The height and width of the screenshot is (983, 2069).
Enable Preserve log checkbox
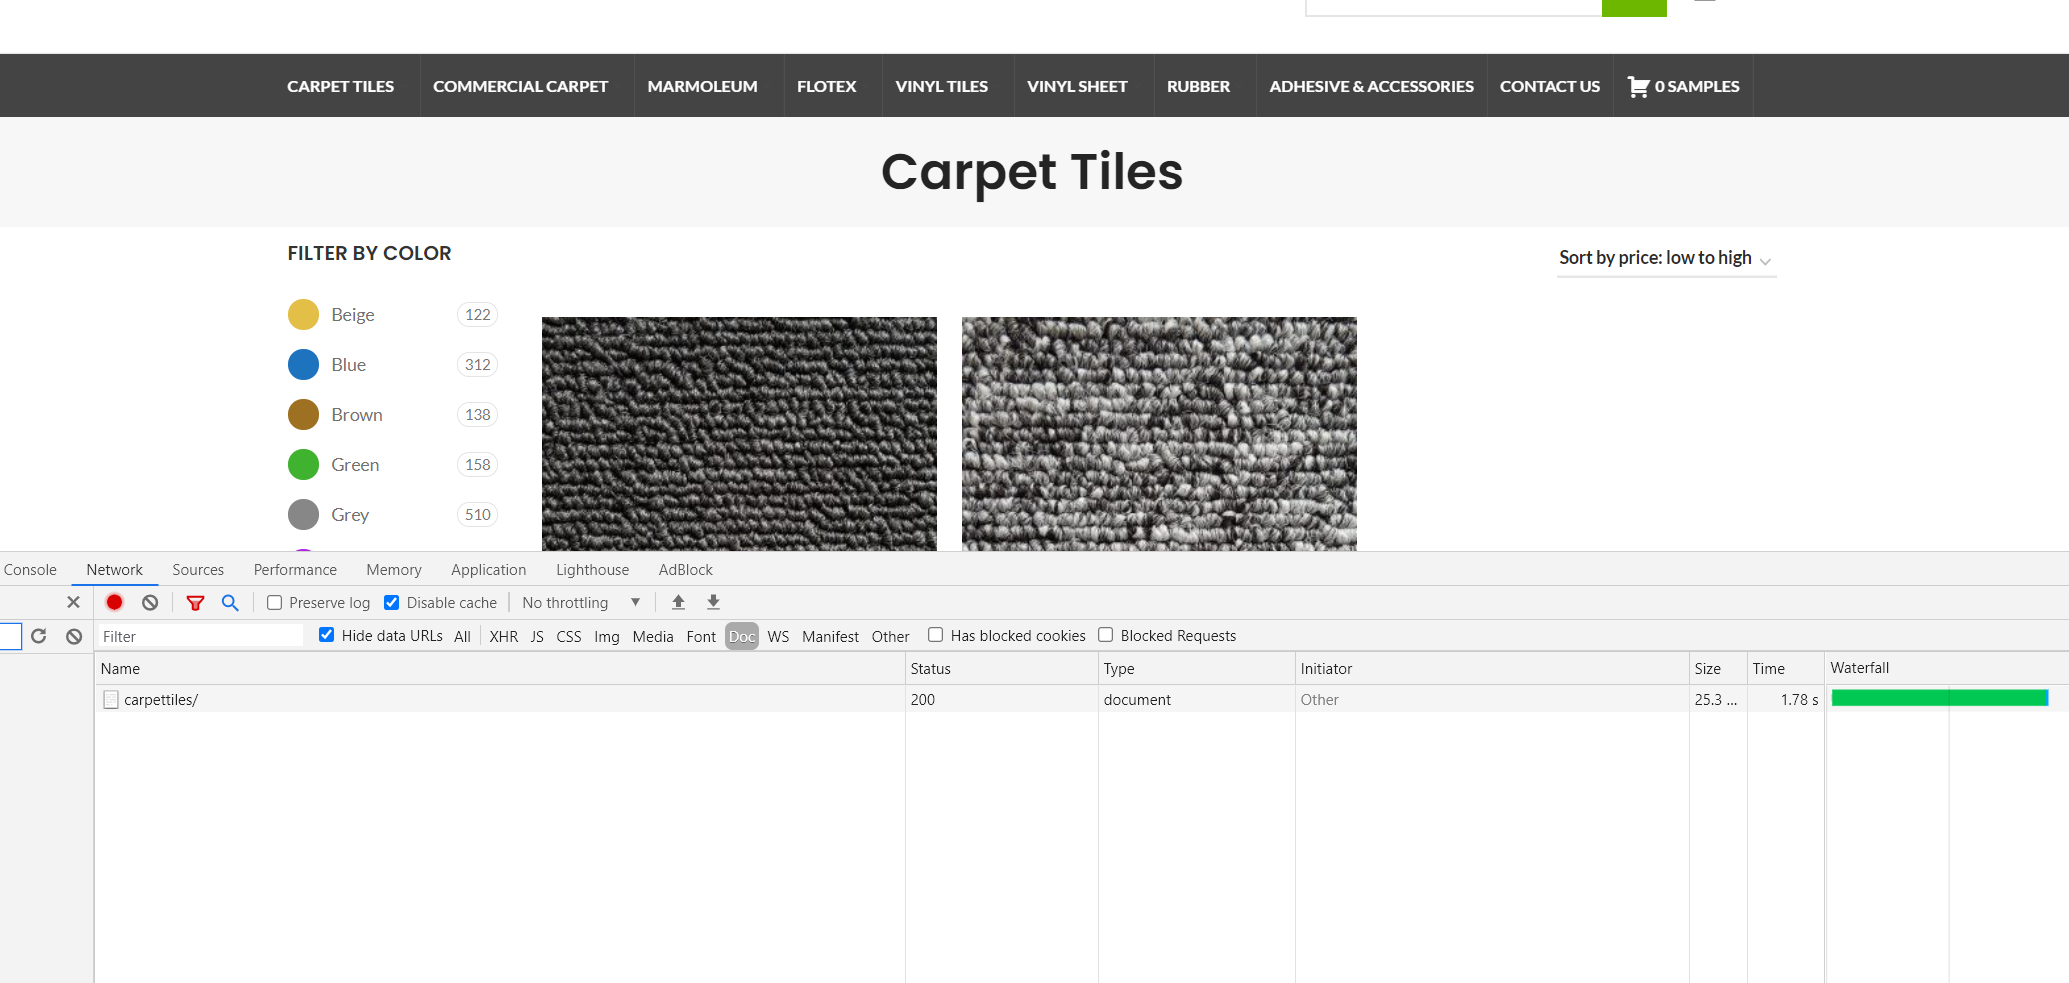click(274, 602)
